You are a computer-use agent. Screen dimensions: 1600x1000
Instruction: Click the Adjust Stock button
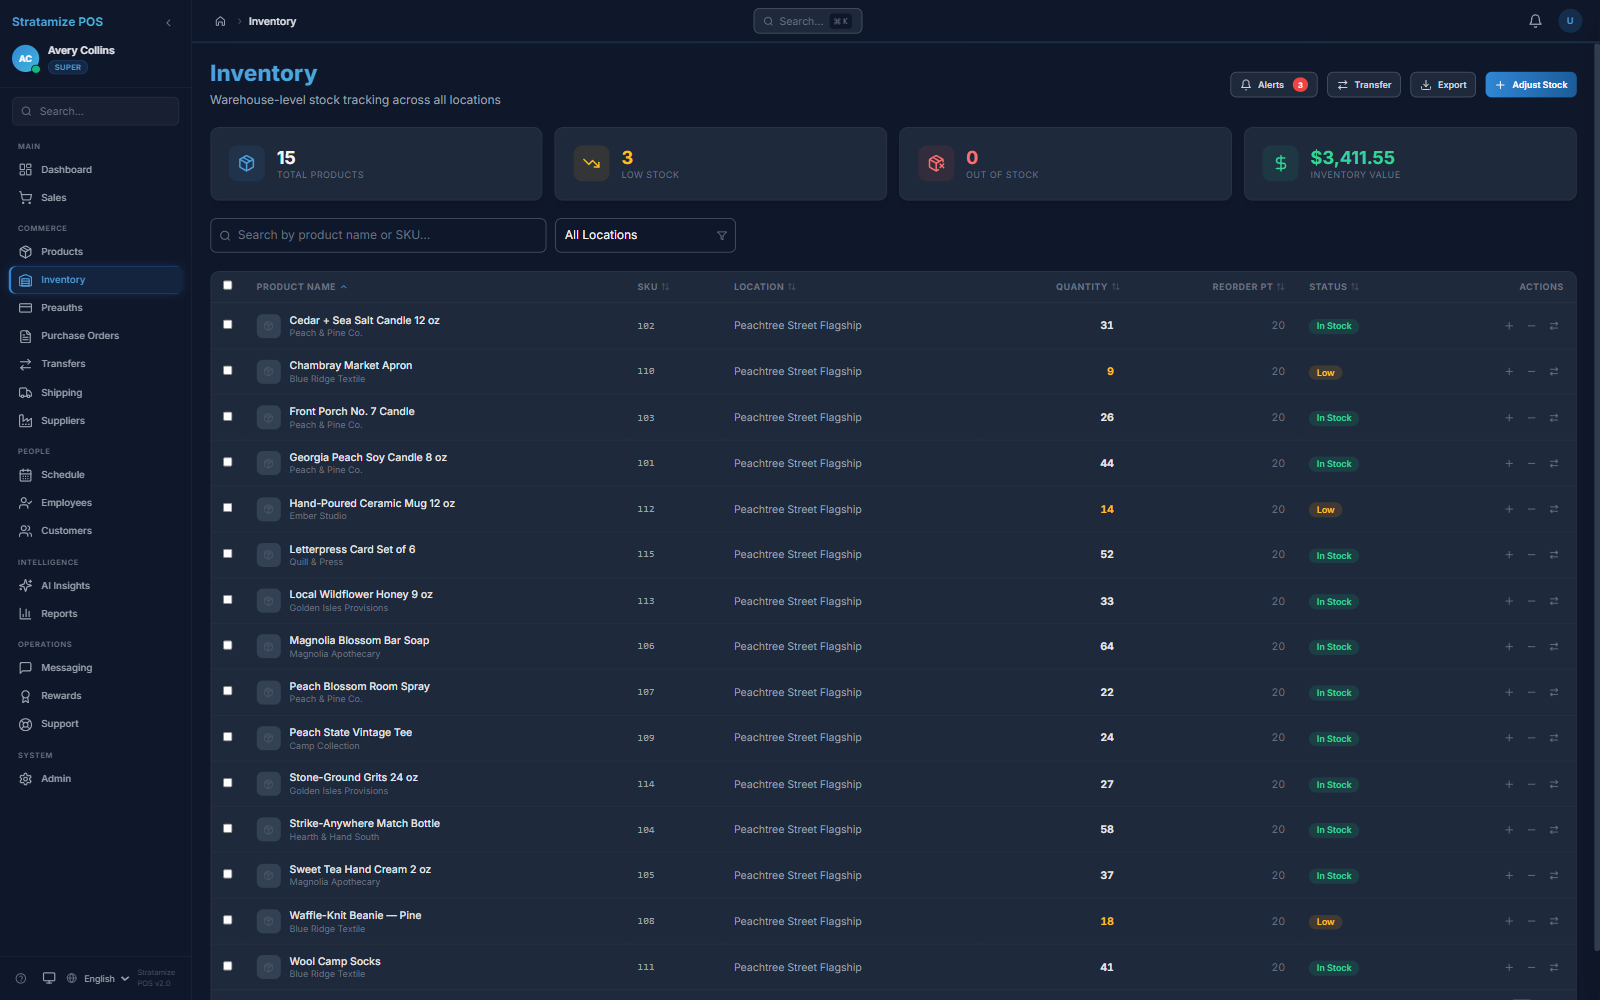pyautogui.click(x=1531, y=85)
